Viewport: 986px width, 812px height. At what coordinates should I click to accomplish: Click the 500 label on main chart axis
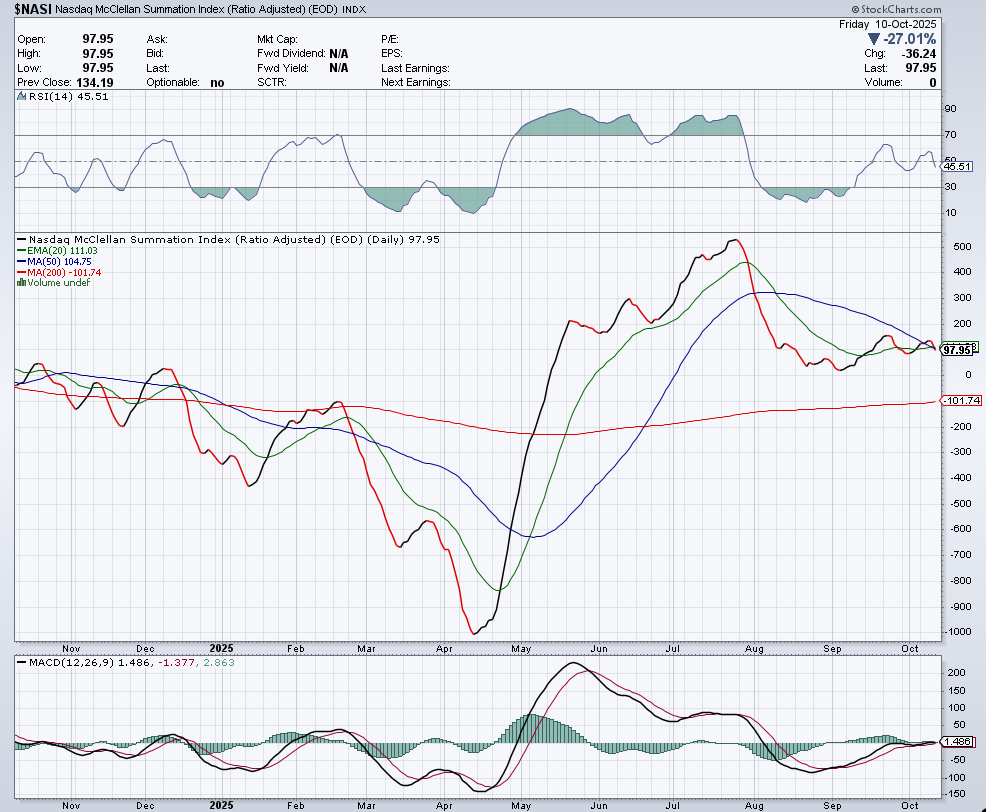962,246
